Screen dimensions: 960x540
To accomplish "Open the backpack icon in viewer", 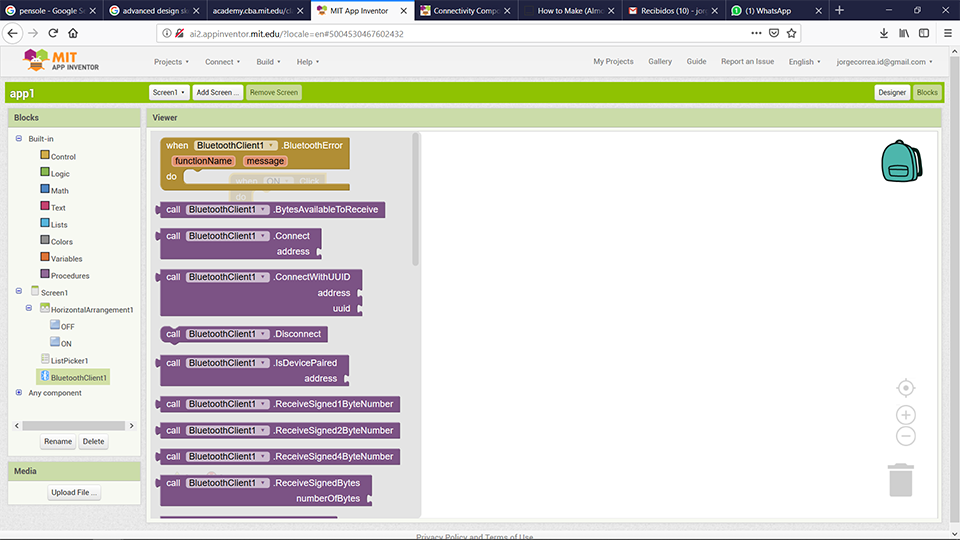I will pos(901,161).
